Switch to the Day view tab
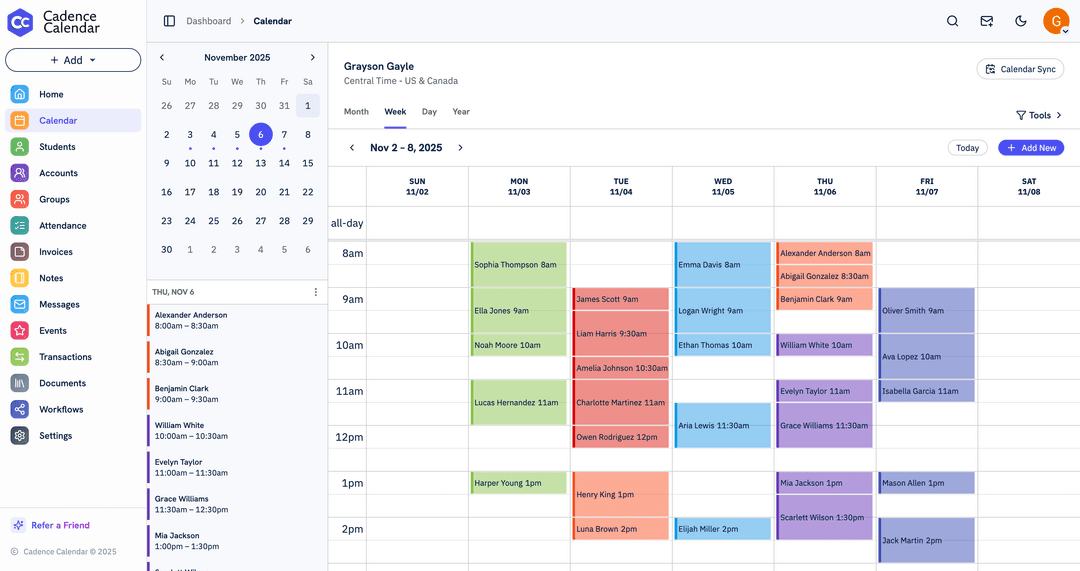This screenshot has height=571, width=1080. [x=429, y=112]
